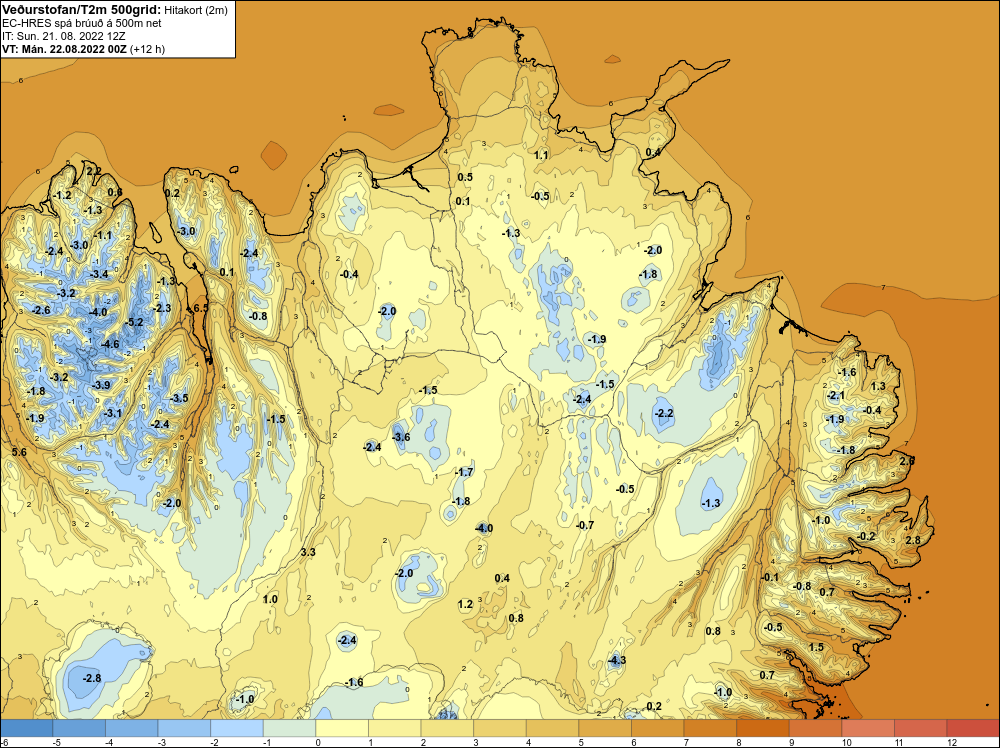Click the '6.5' coastal temperature value

pos(201,308)
